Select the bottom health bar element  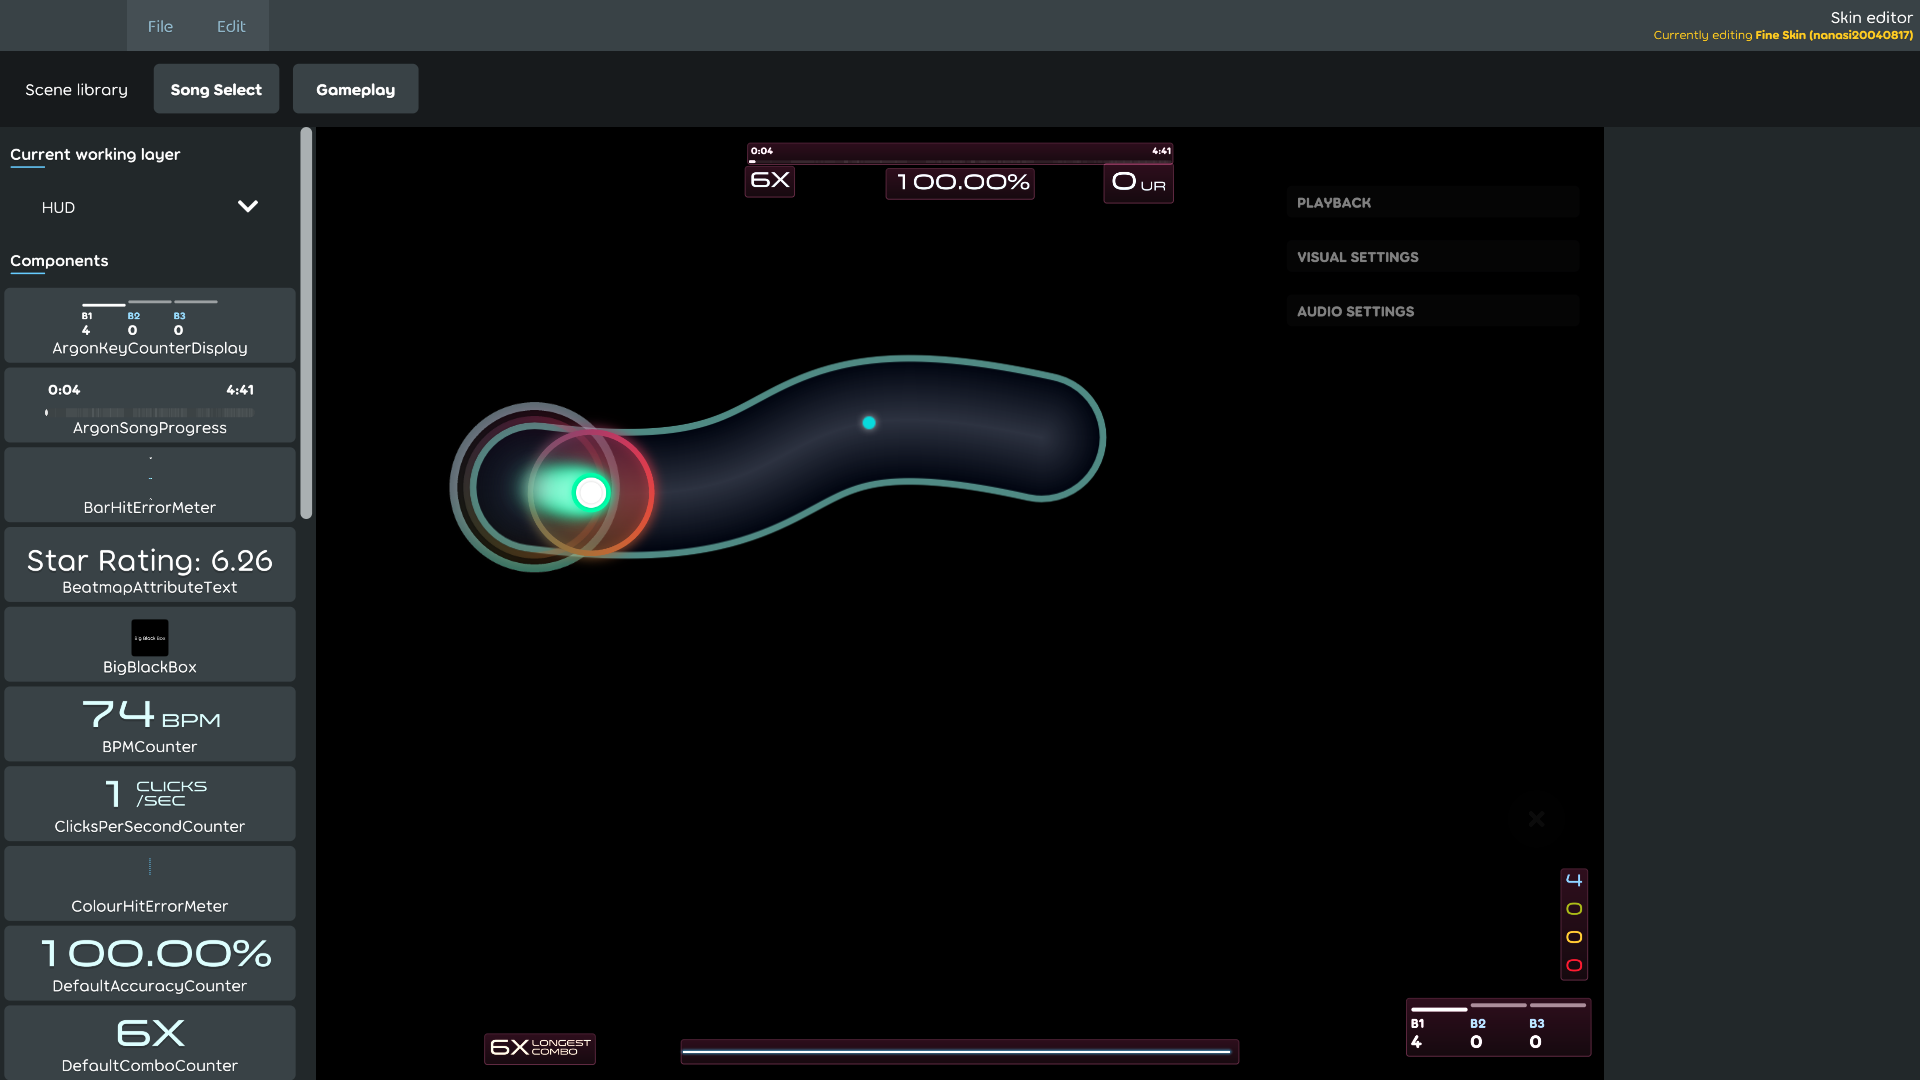tap(960, 1051)
